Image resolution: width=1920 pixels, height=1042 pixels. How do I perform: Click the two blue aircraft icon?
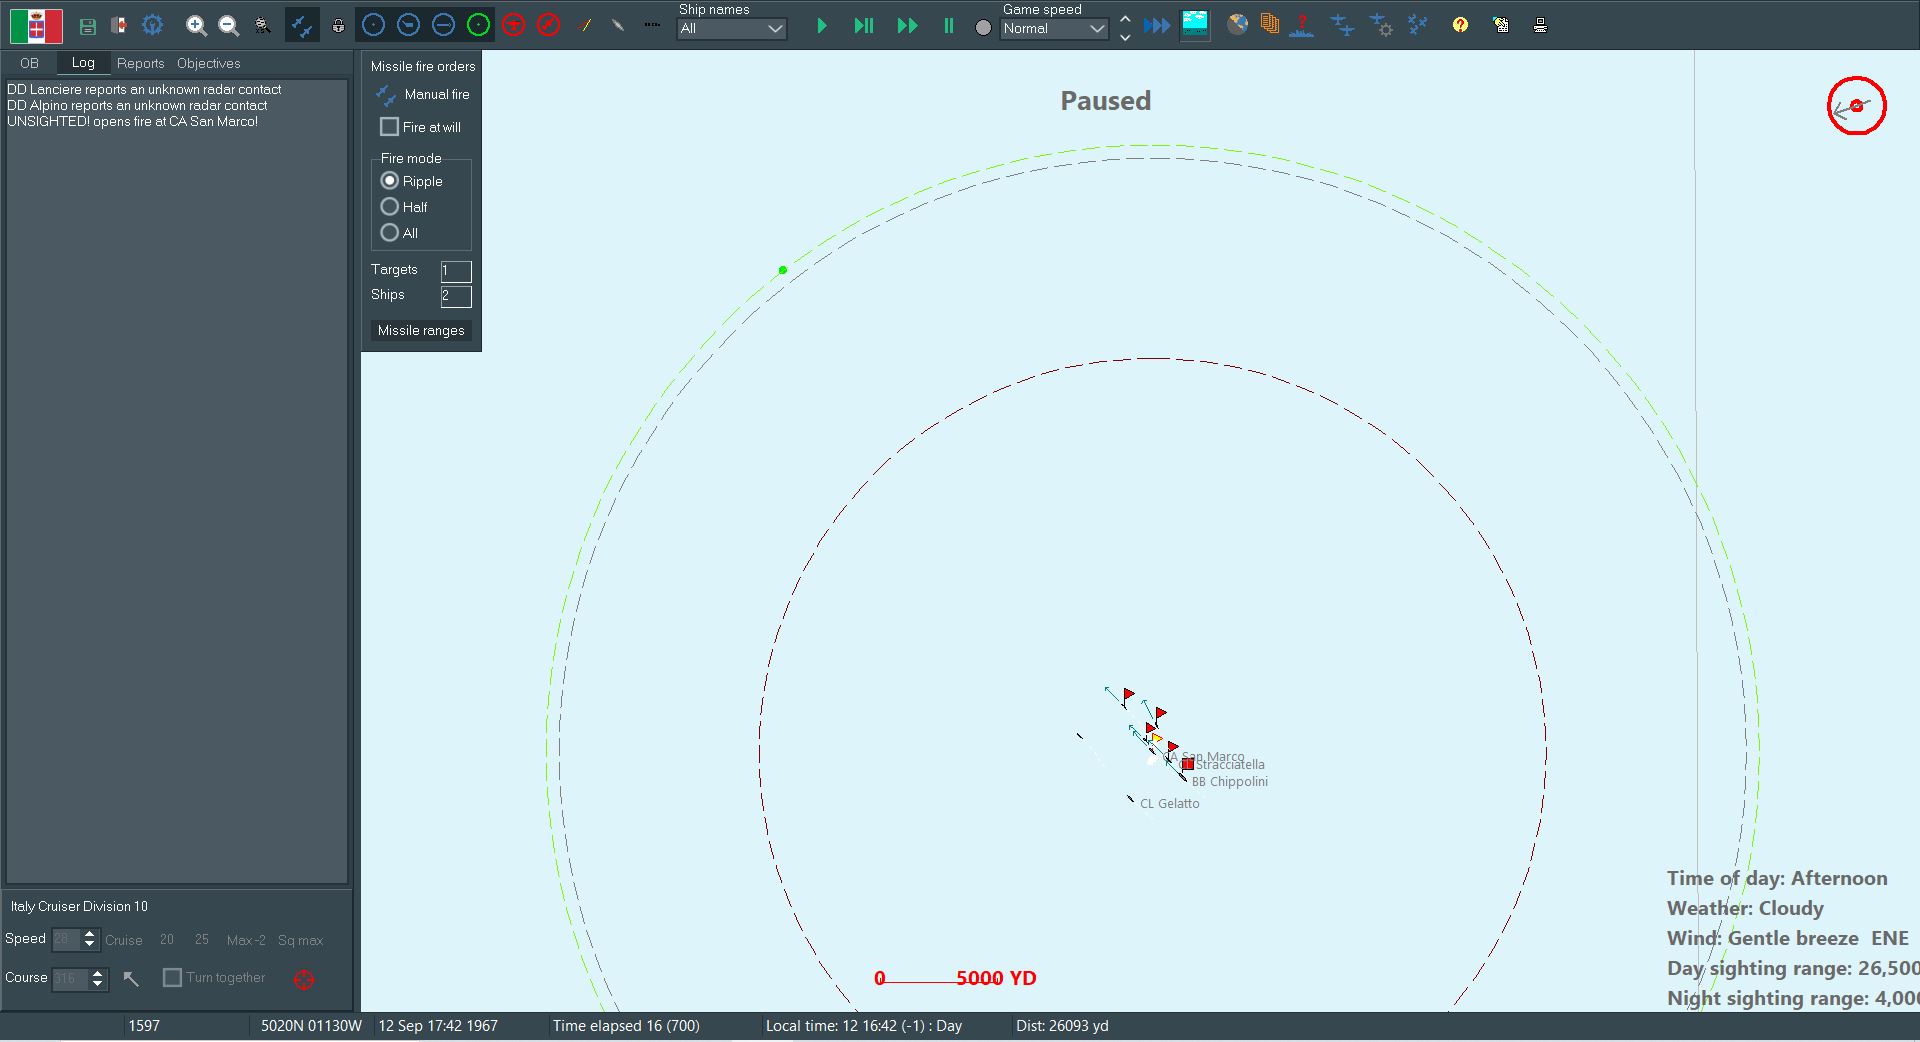click(x=1342, y=25)
